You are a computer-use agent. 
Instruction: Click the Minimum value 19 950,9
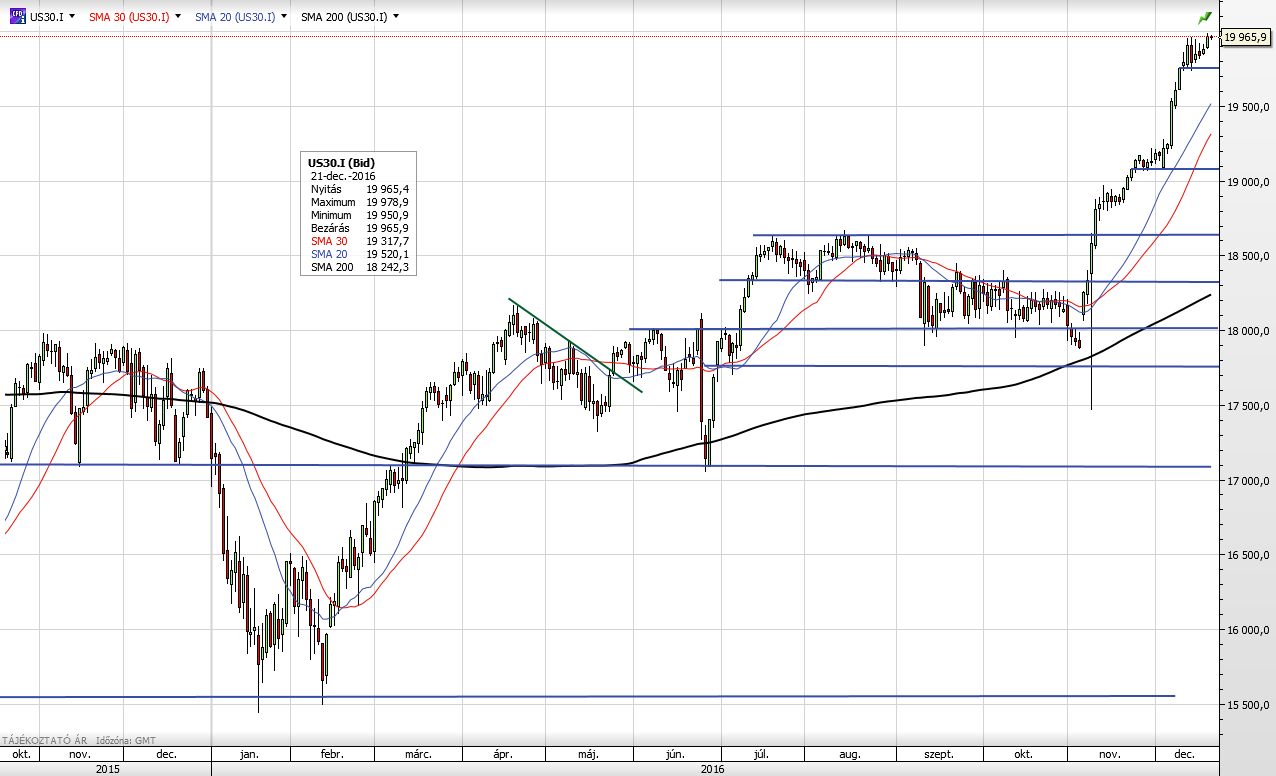pyautogui.click(x=388, y=214)
